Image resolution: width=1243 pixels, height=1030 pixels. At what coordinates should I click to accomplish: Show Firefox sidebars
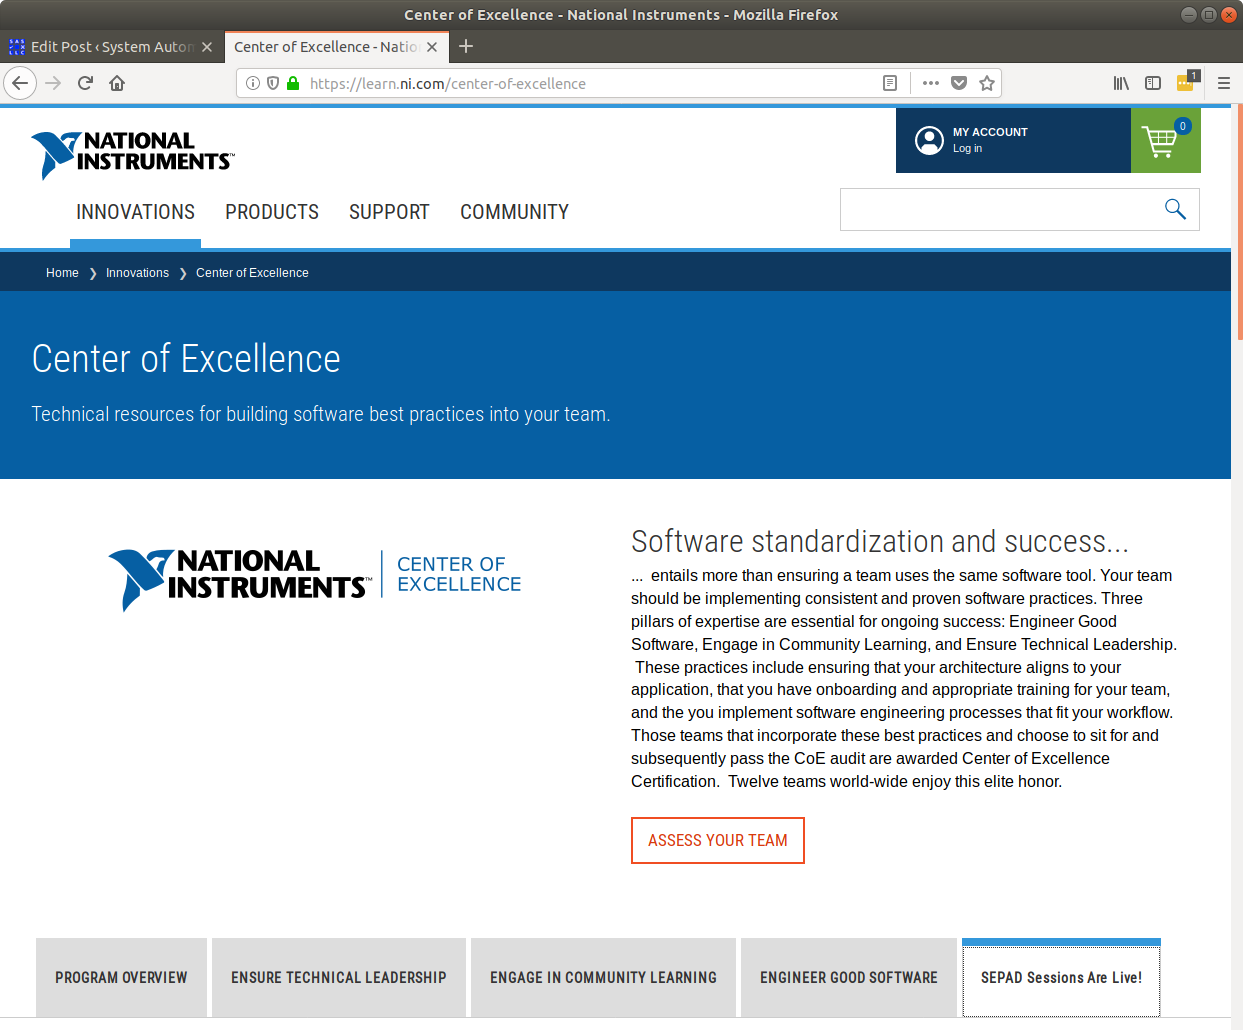[x=1153, y=83]
